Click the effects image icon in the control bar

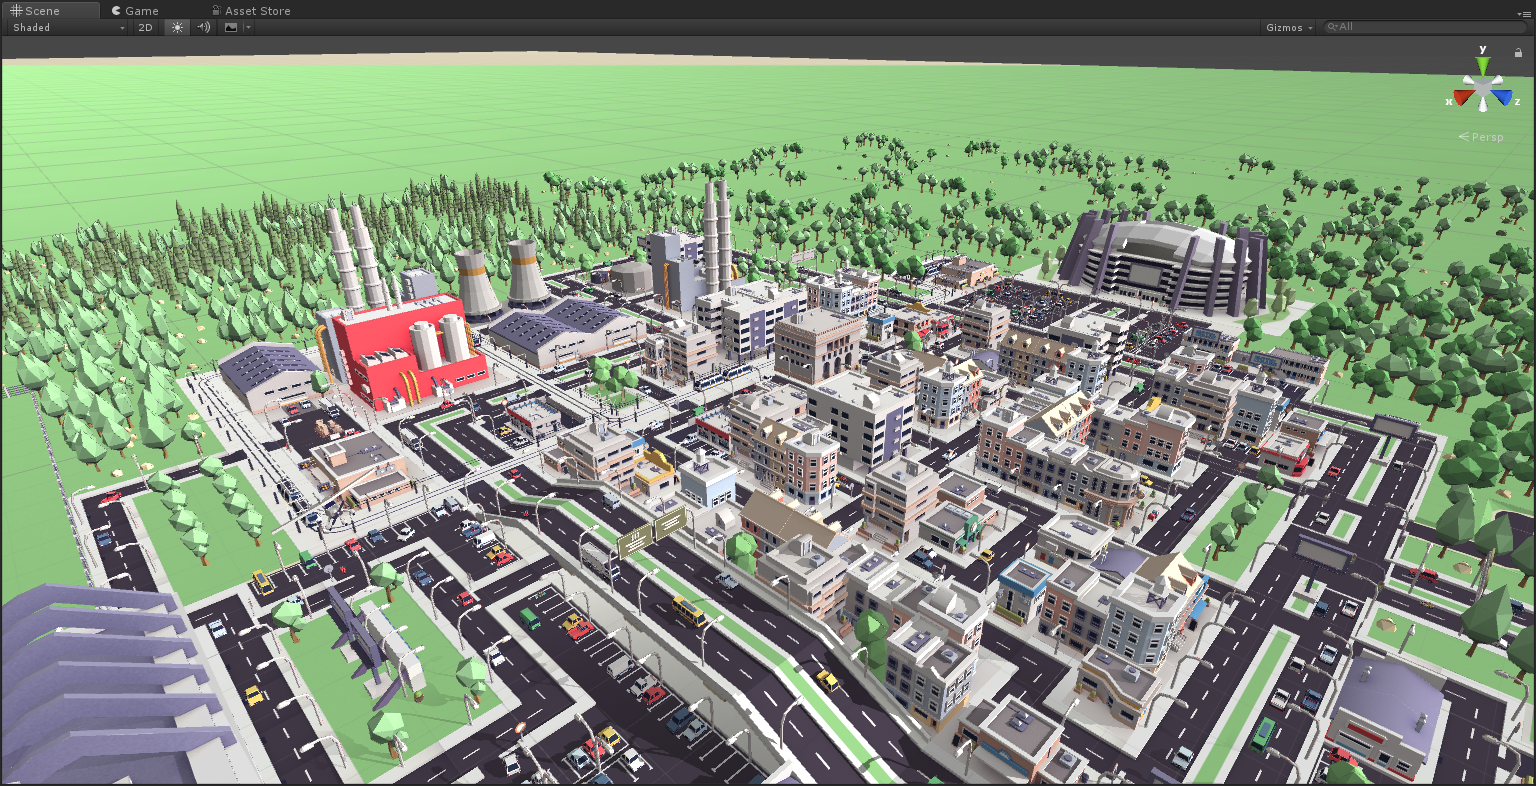coord(231,27)
